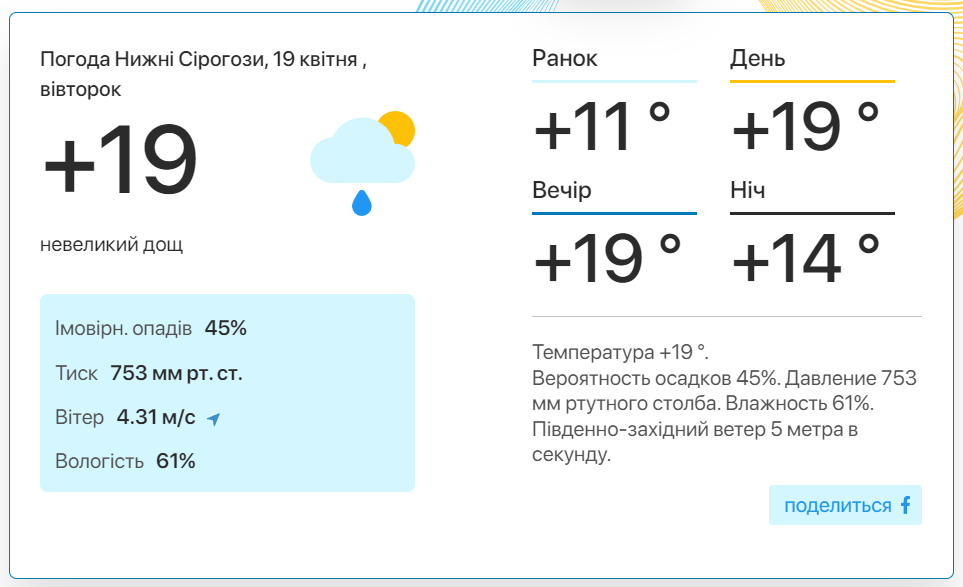Click the +11° morning temperature value

pyautogui.click(x=602, y=127)
